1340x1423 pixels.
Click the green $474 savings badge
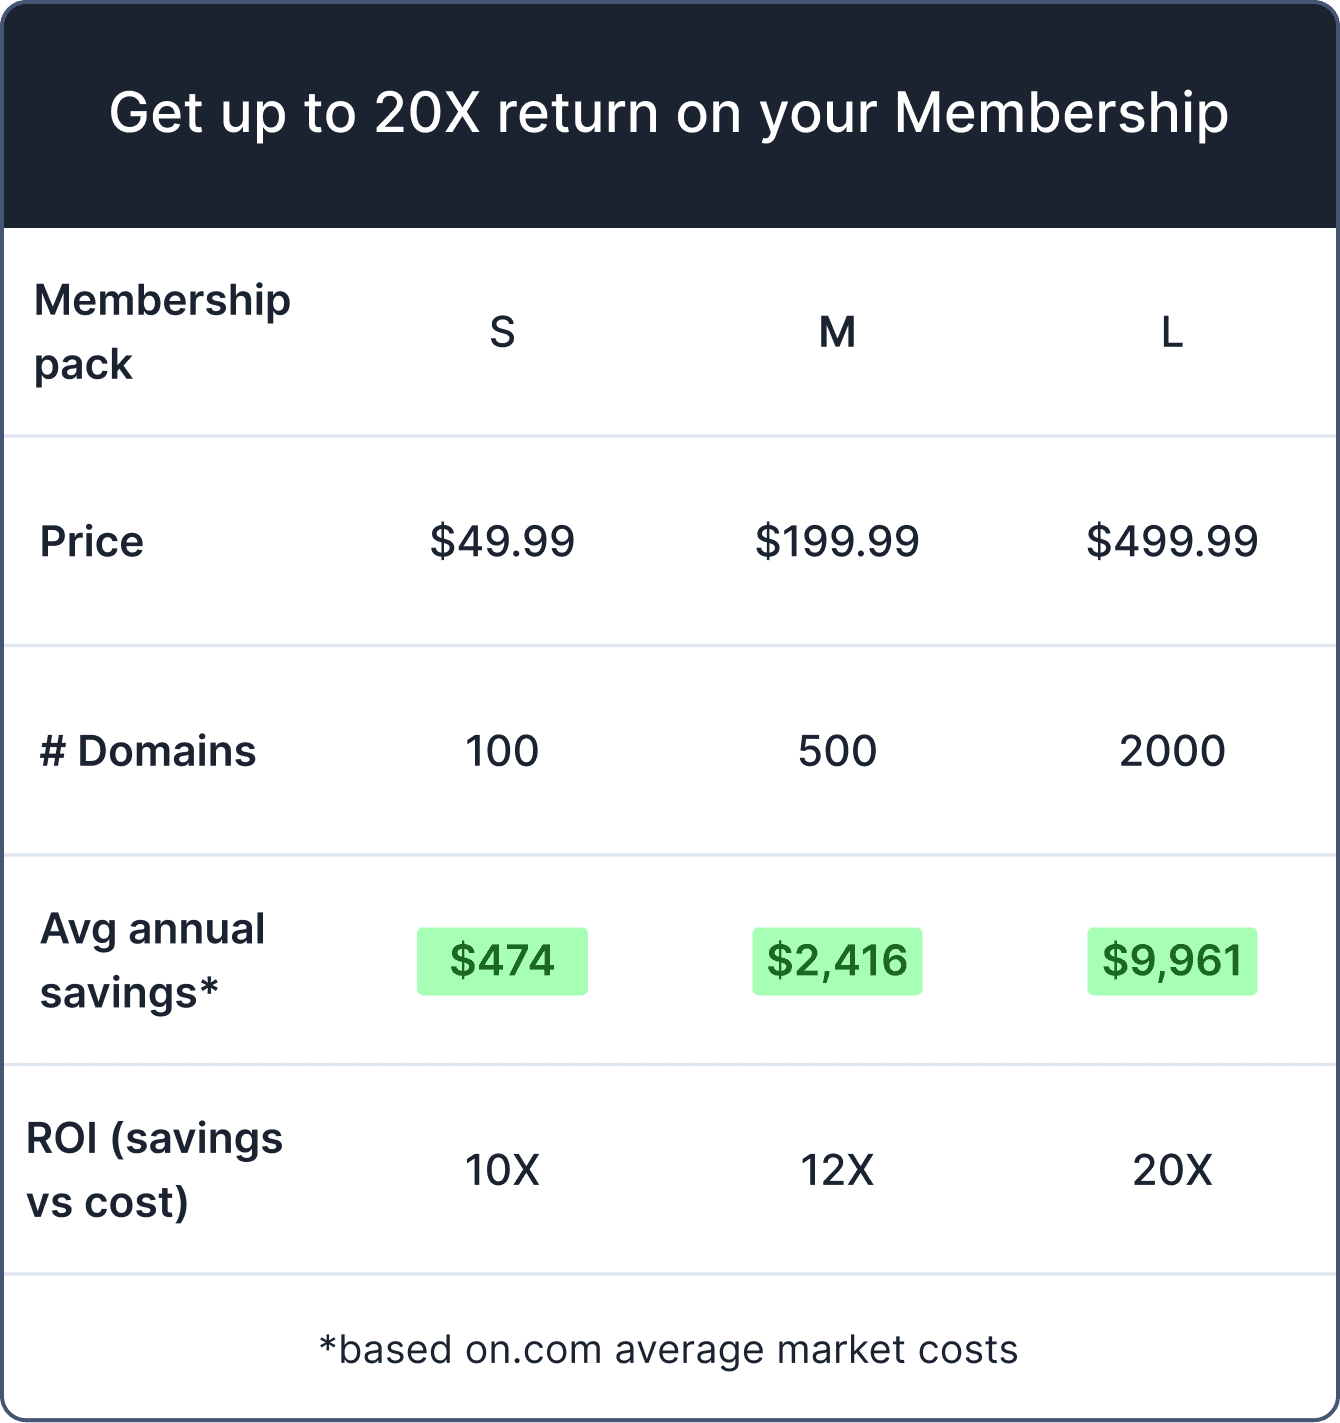pos(502,961)
